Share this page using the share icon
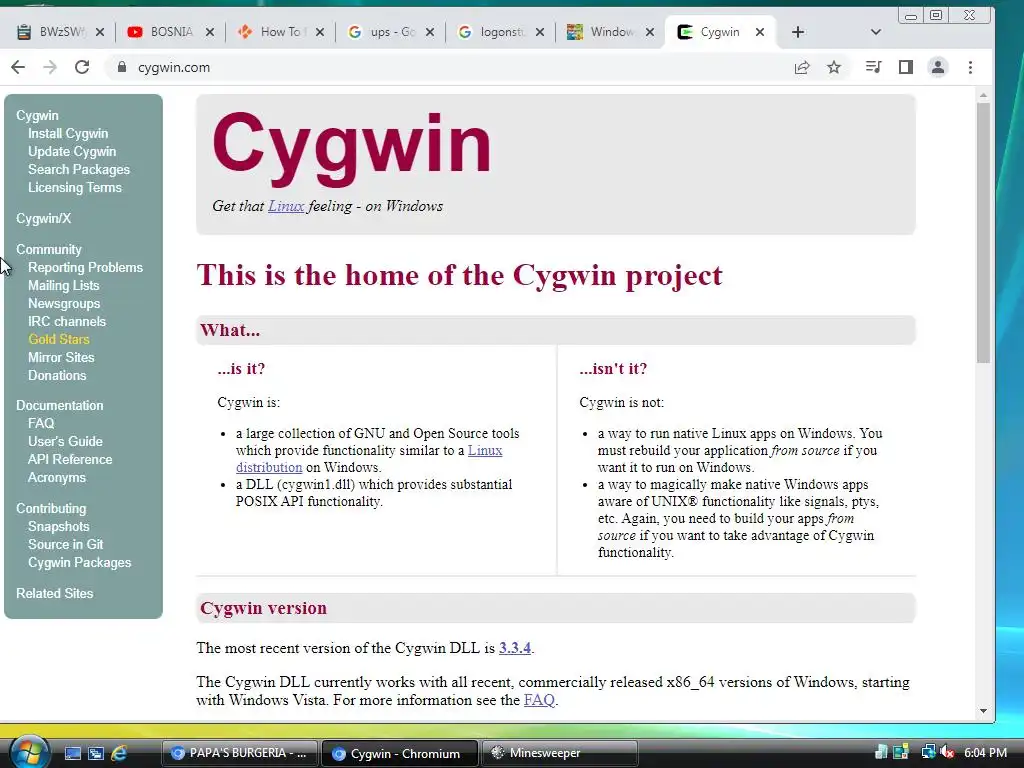This screenshot has height=768, width=1024. pos(802,67)
